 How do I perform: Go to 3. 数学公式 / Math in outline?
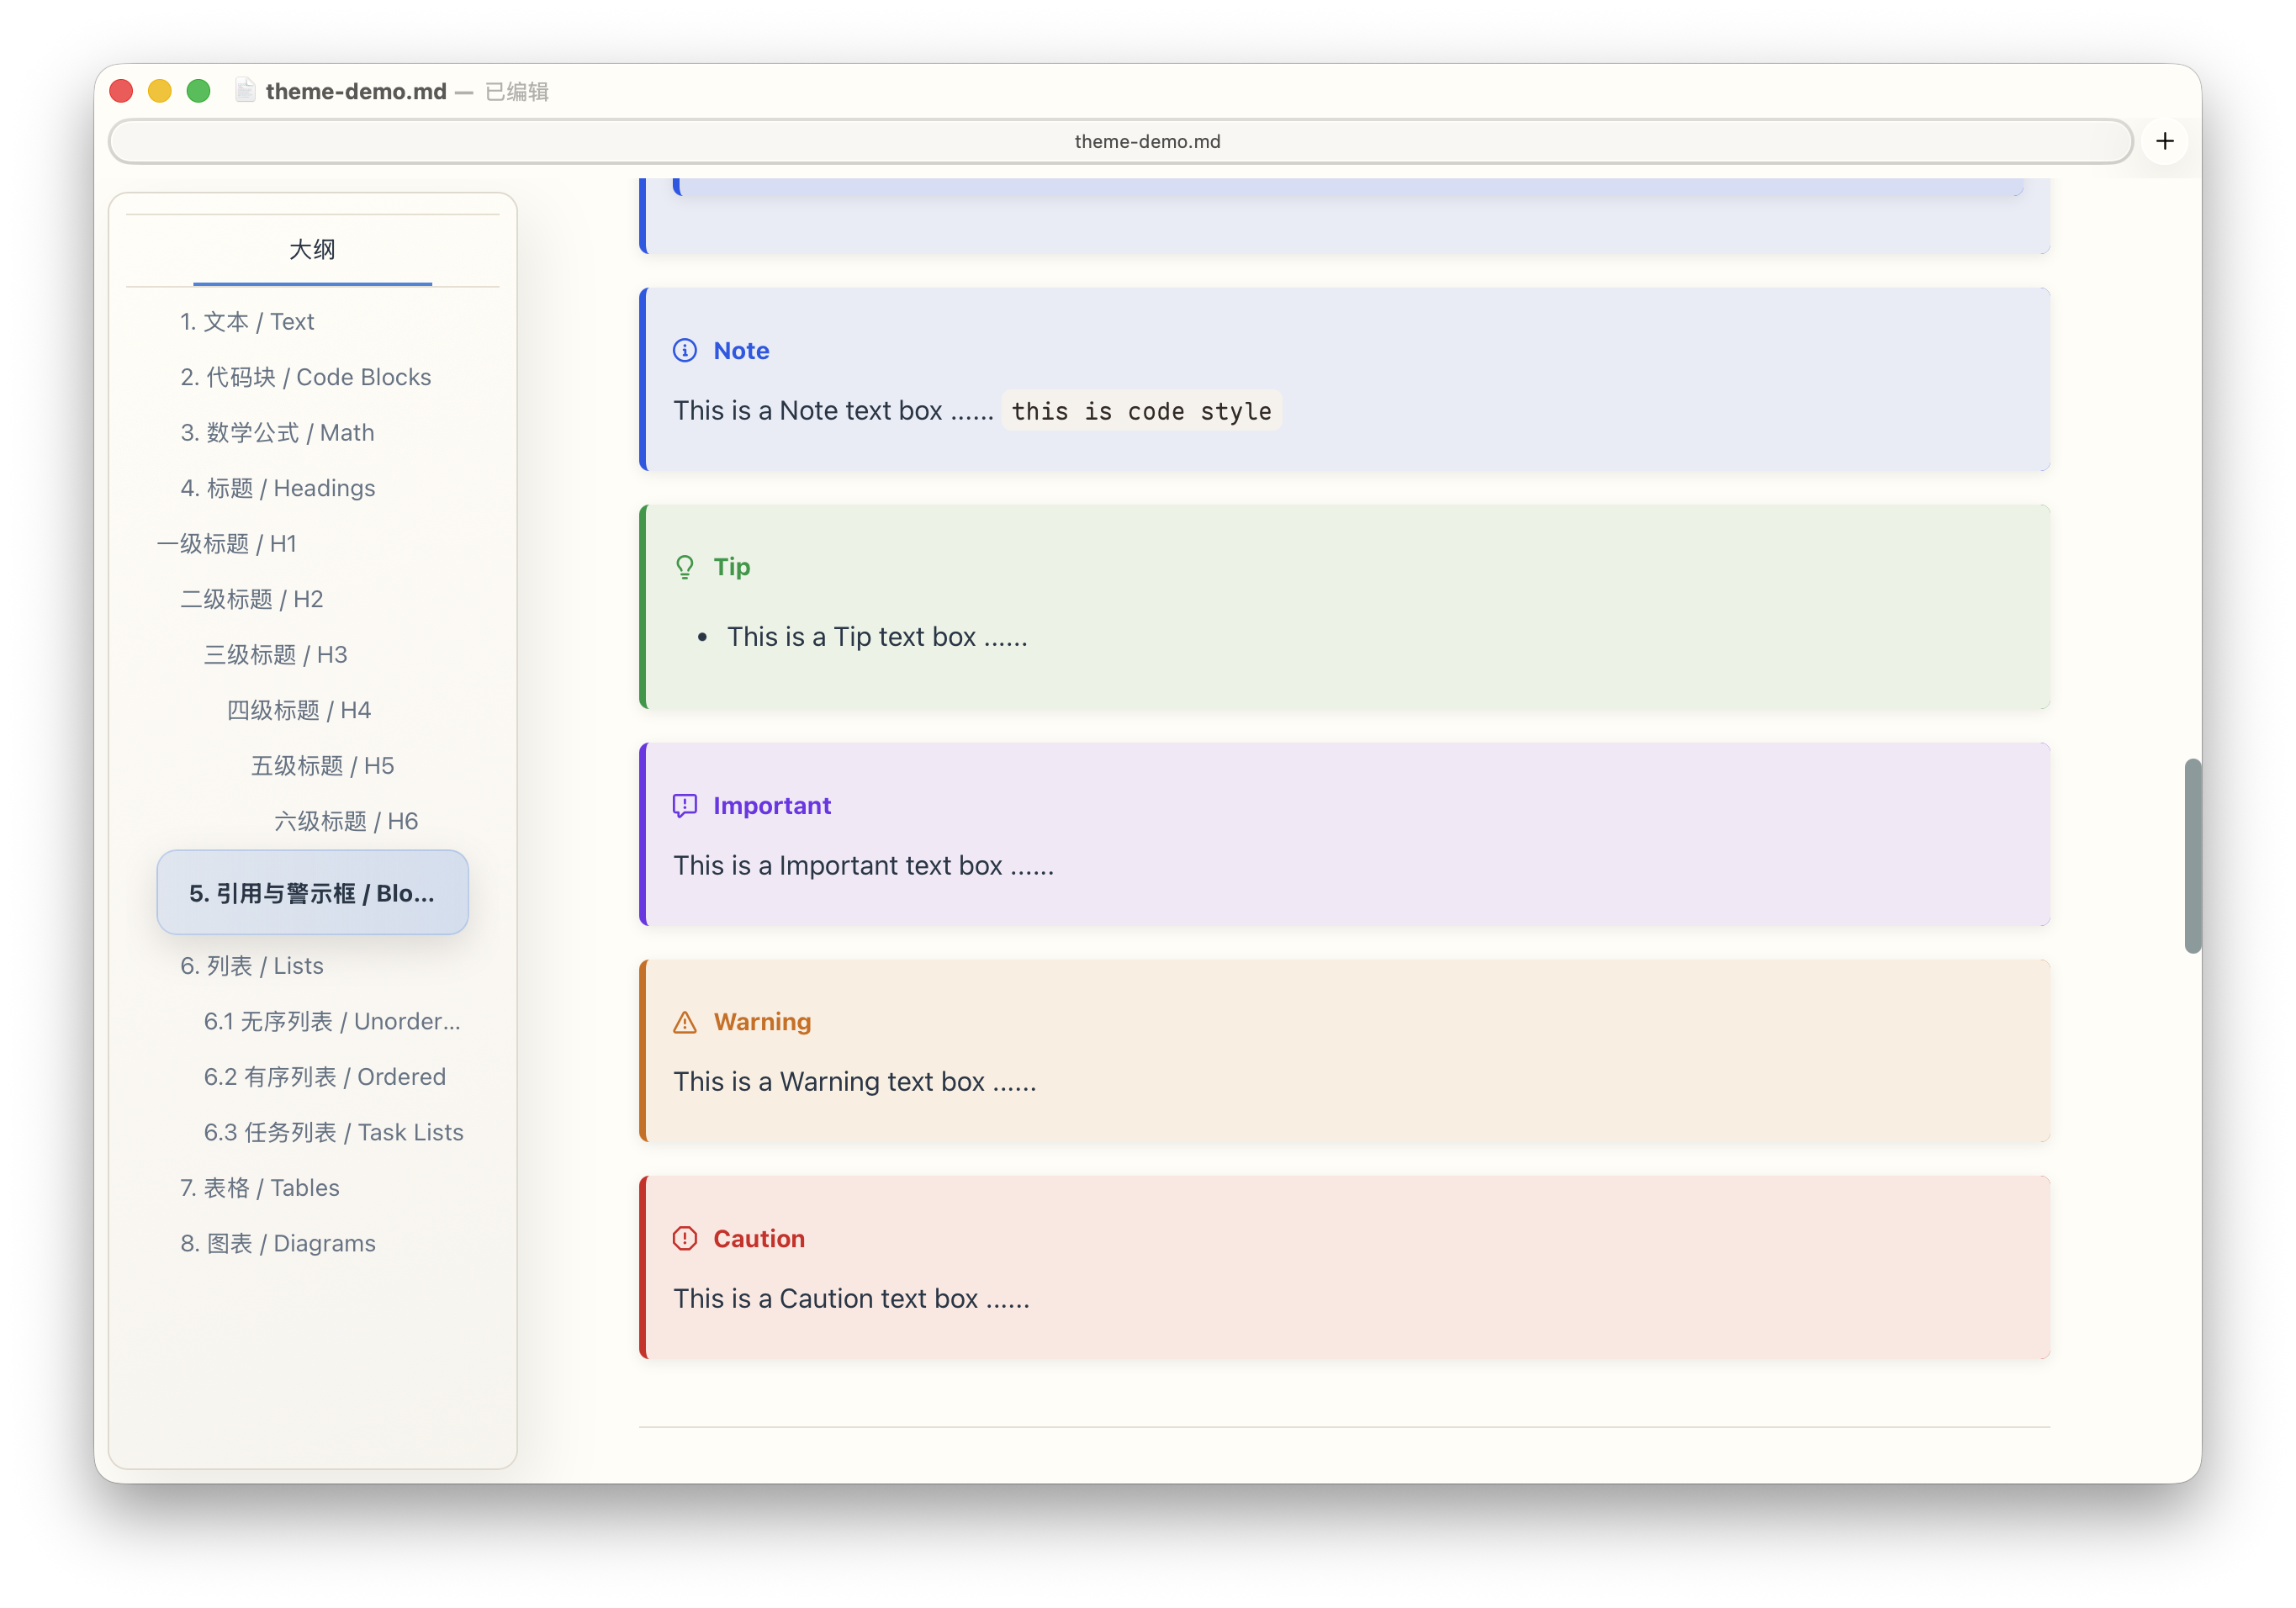[277, 432]
